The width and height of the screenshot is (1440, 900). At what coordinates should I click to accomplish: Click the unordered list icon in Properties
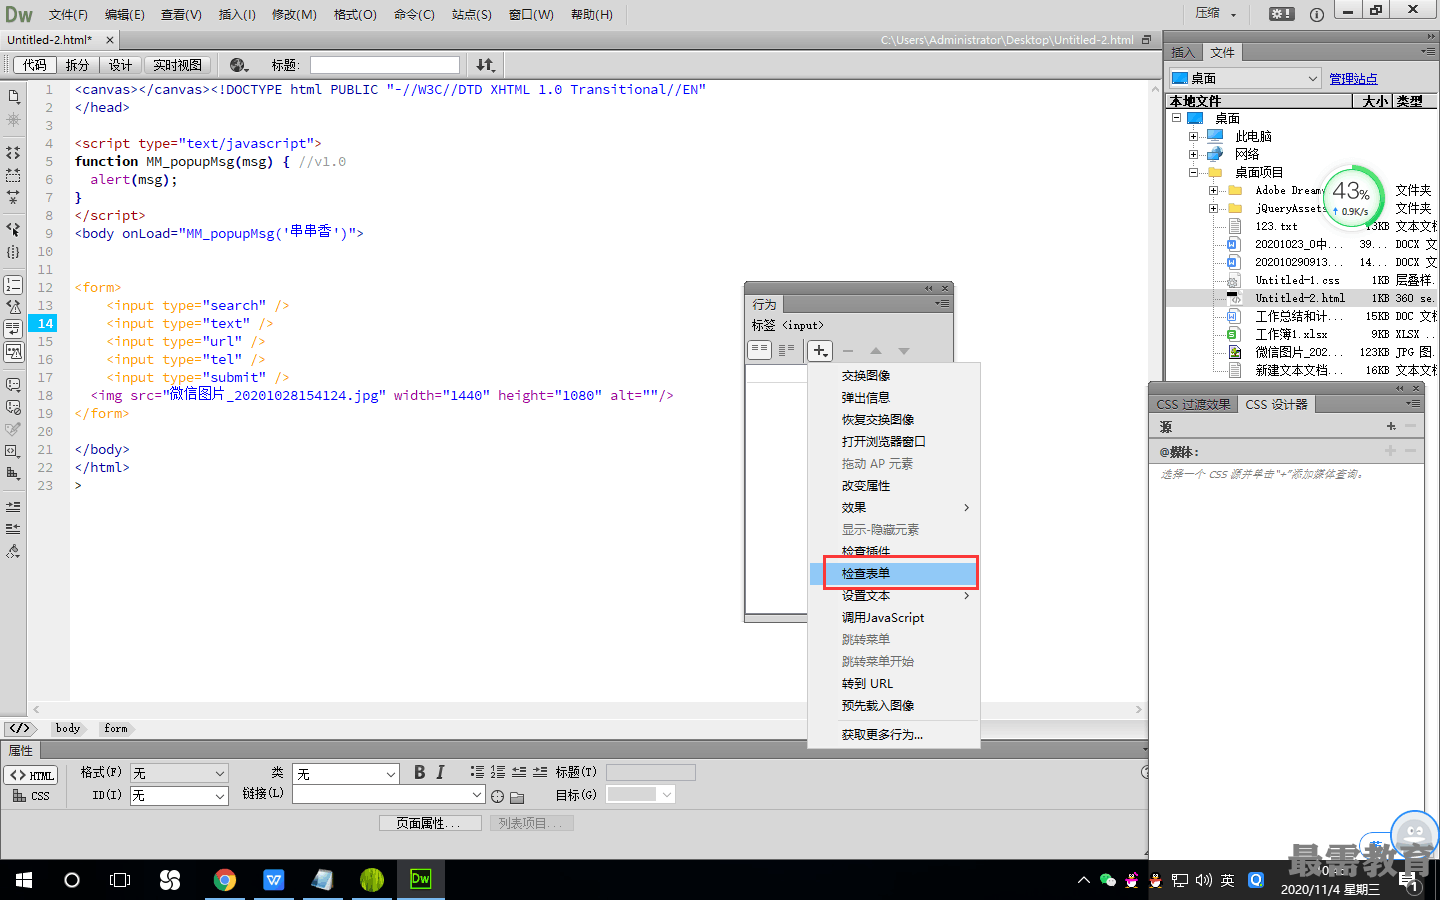pos(477,772)
